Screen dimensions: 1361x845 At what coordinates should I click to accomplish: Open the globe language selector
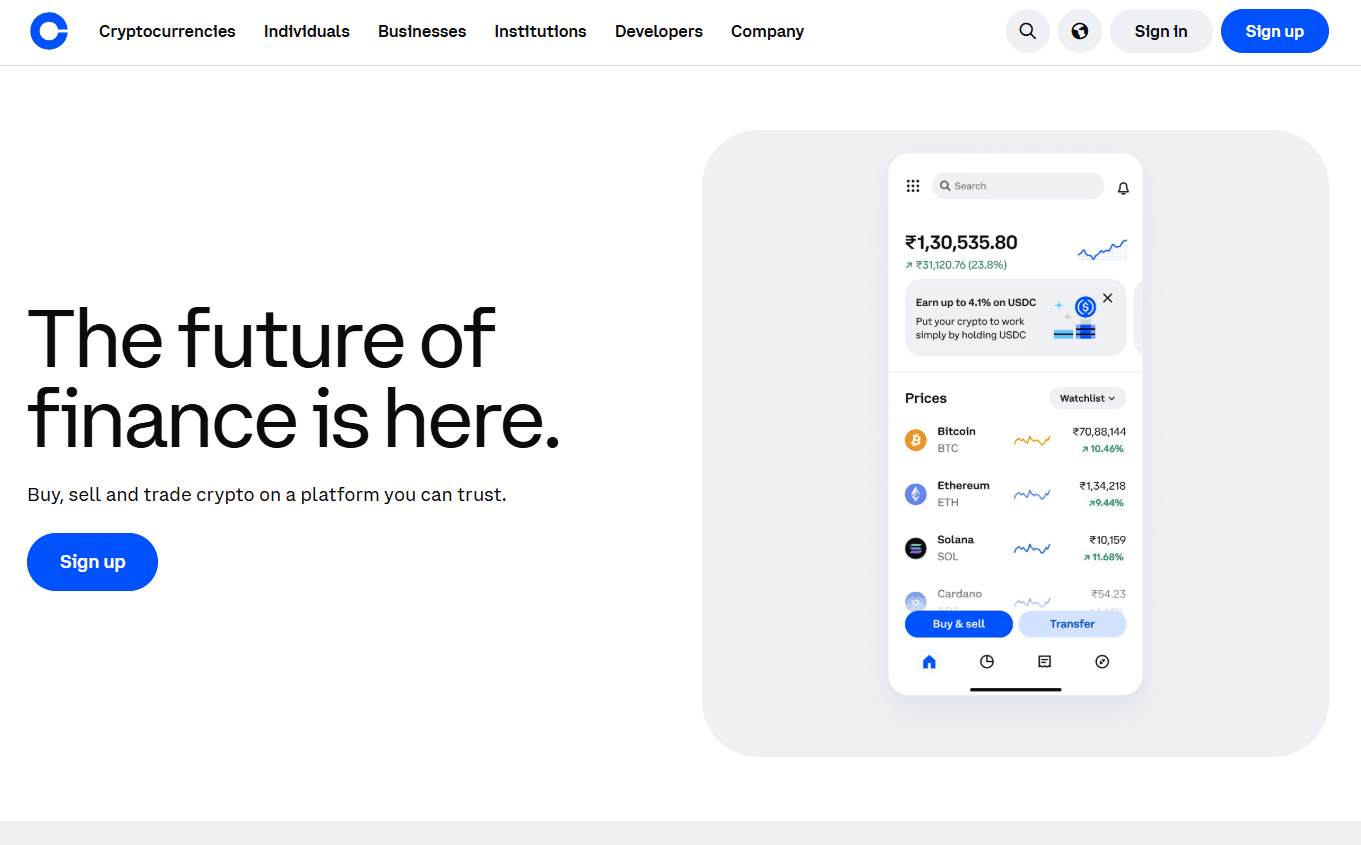pyautogui.click(x=1080, y=31)
